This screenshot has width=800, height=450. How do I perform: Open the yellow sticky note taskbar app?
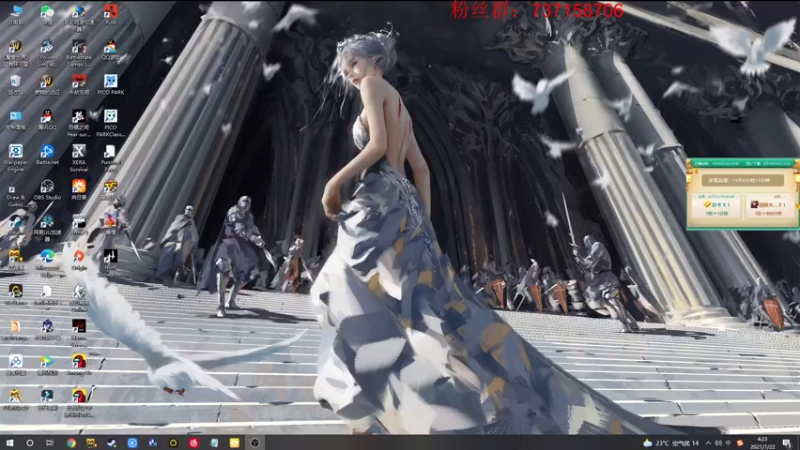point(234,443)
